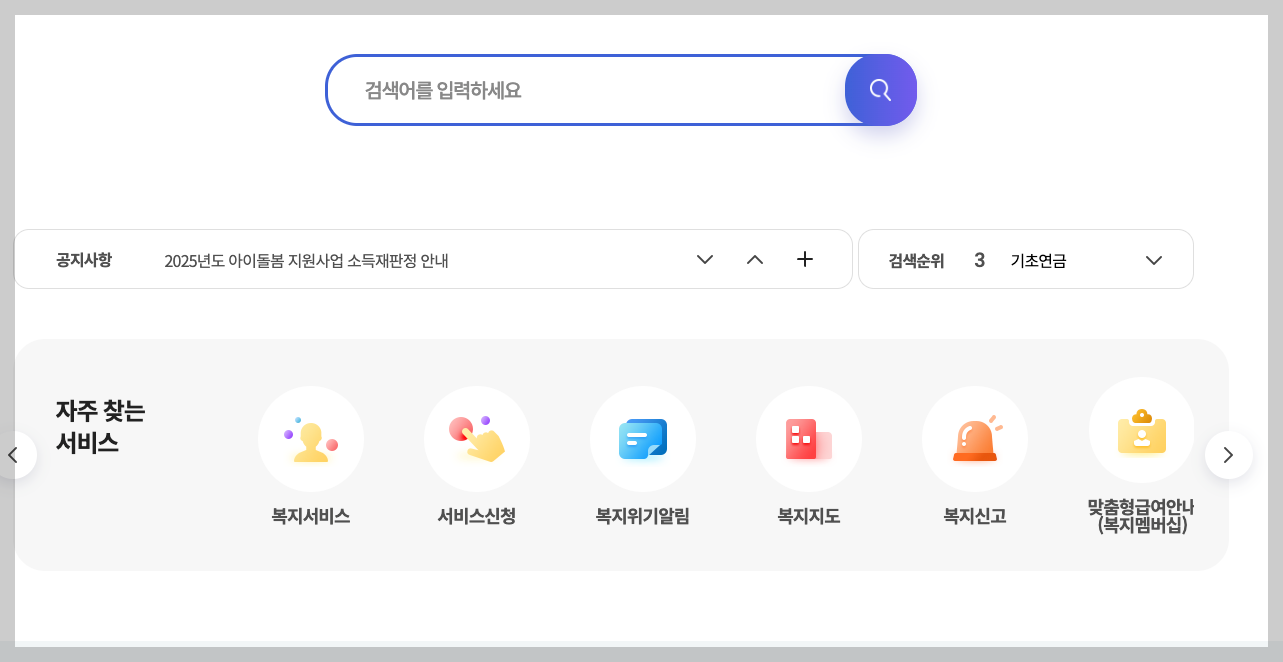Open the 복지신고 (Welfare Report) siren icon
Screen dimensions: 1283x662
975,439
